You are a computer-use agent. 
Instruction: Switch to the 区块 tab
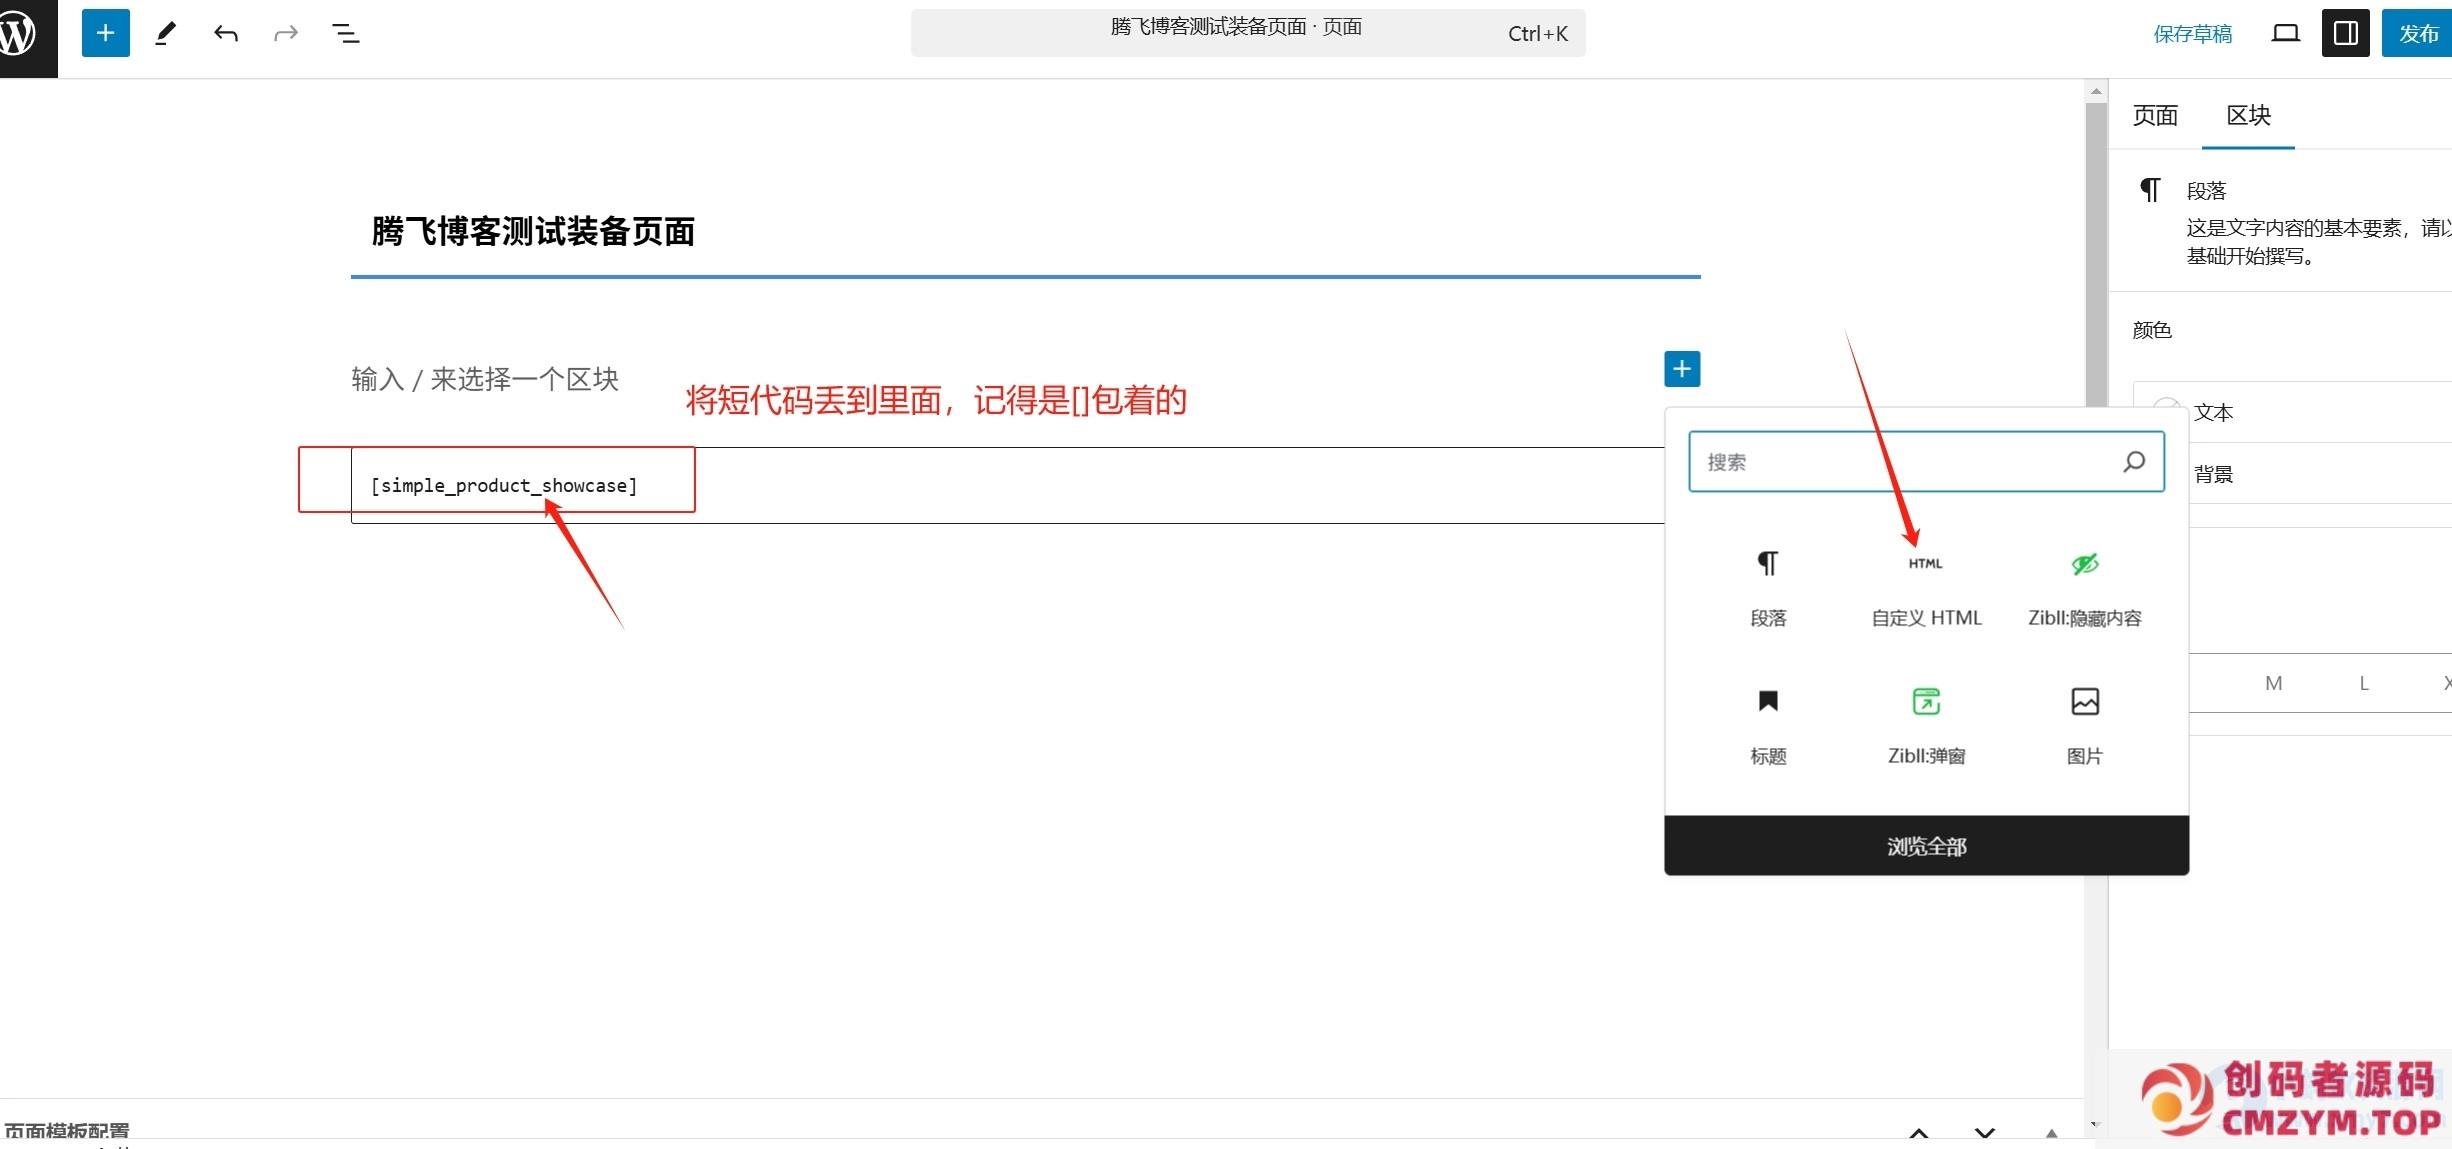2248,115
